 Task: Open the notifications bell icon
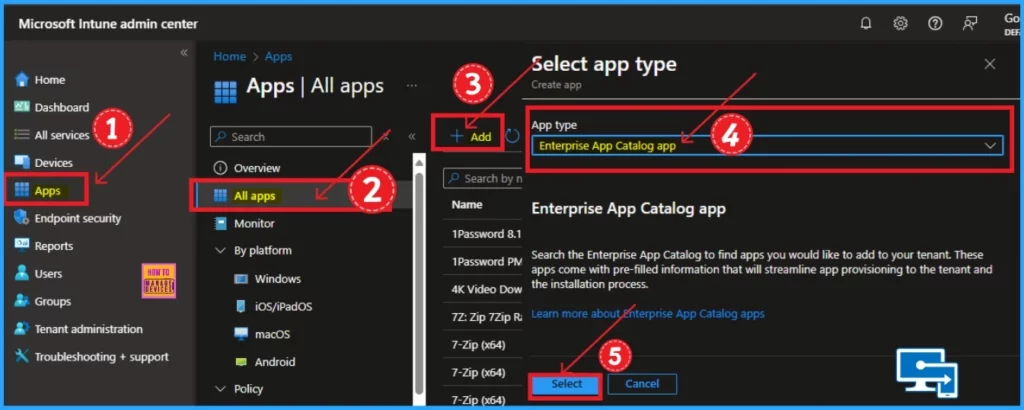(866, 24)
